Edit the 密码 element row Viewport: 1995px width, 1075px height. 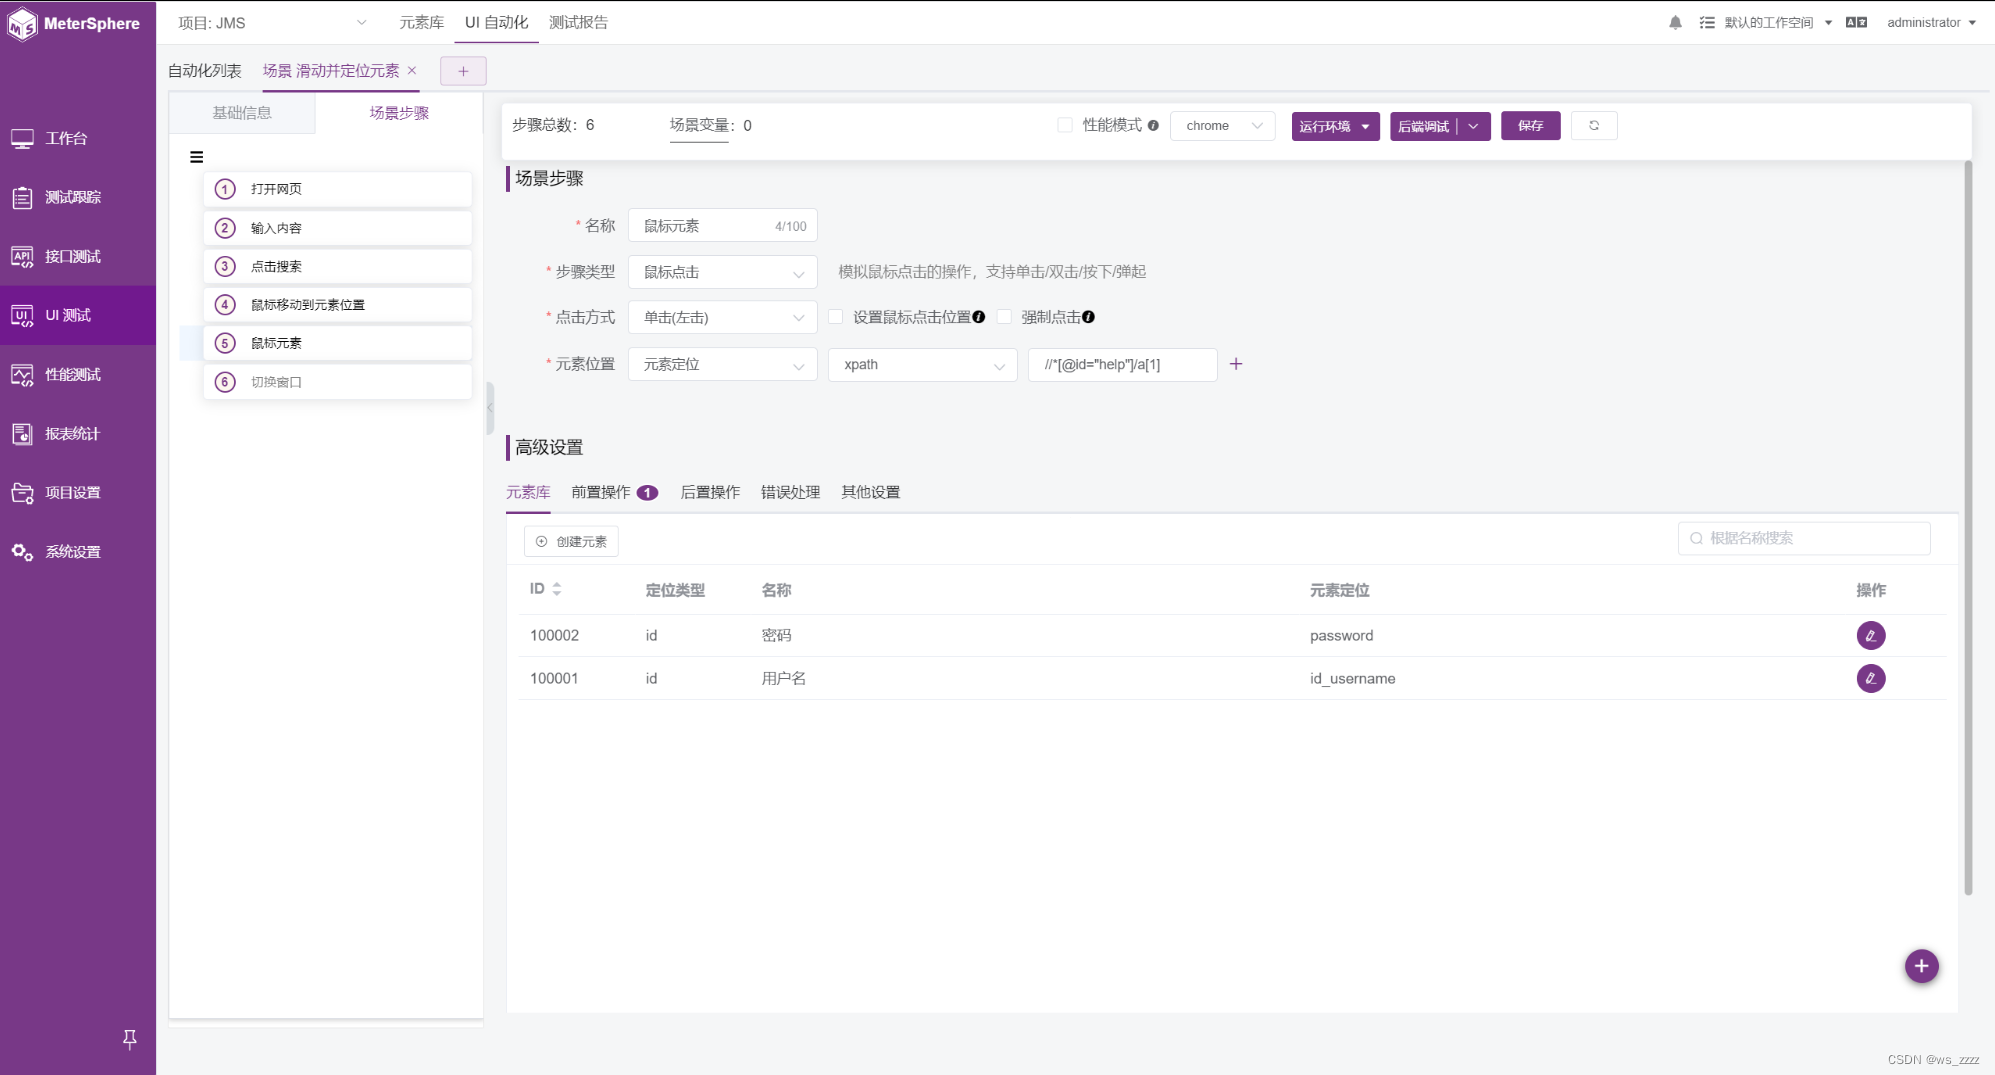1871,636
